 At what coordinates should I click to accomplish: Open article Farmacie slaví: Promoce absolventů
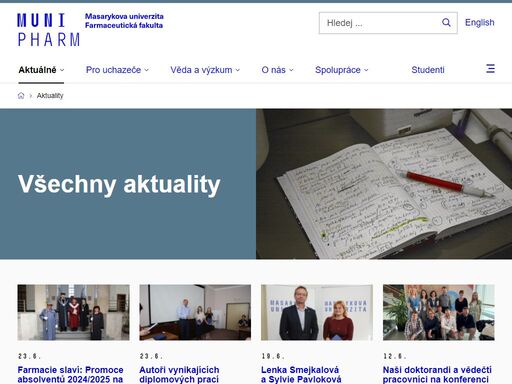(70, 375)
